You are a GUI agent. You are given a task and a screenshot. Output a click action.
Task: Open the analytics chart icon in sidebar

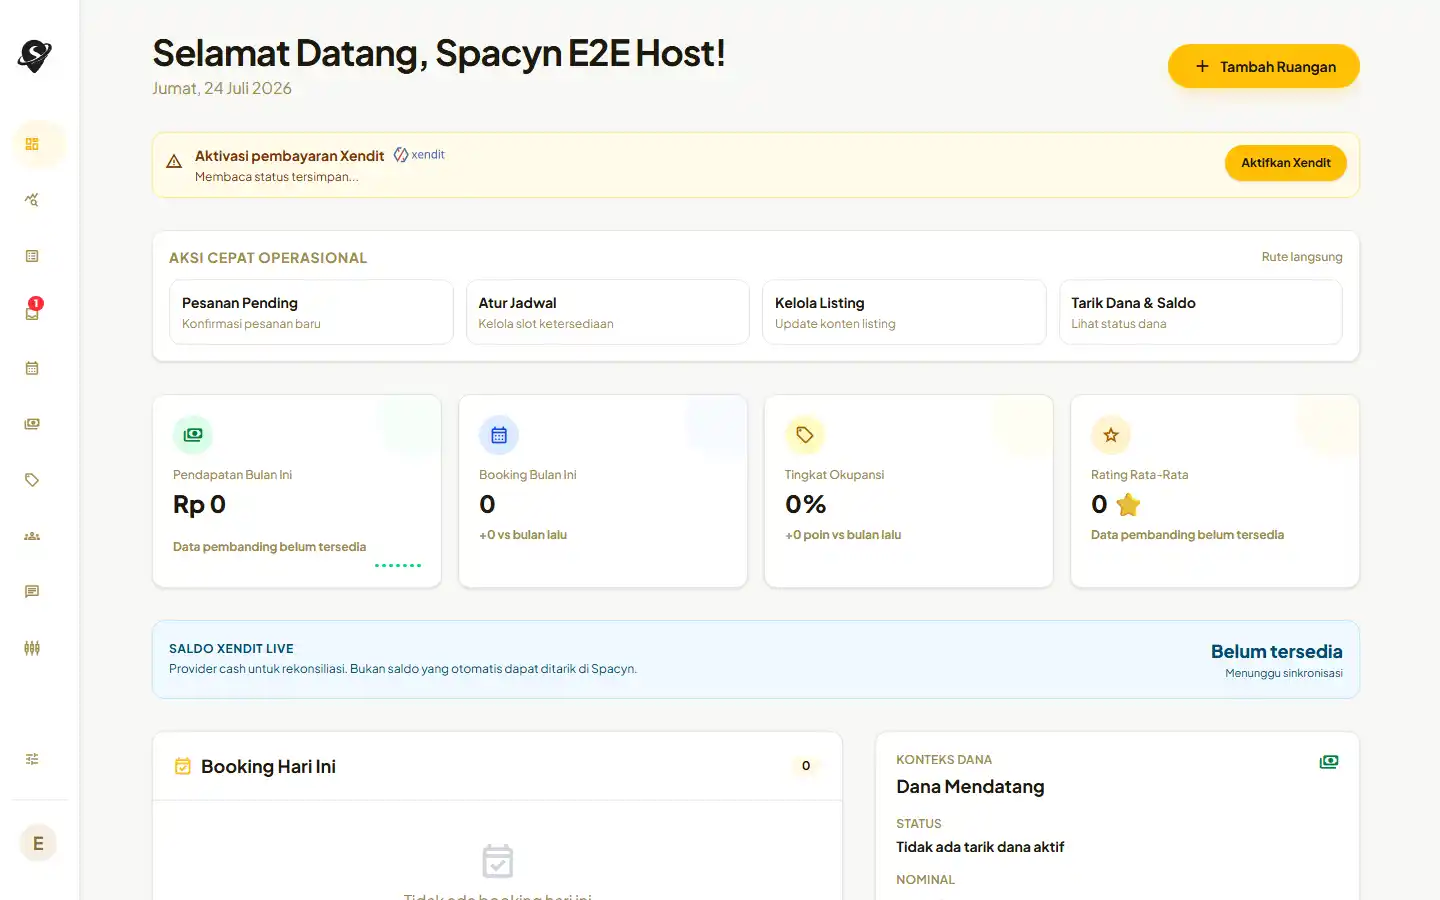32,200
